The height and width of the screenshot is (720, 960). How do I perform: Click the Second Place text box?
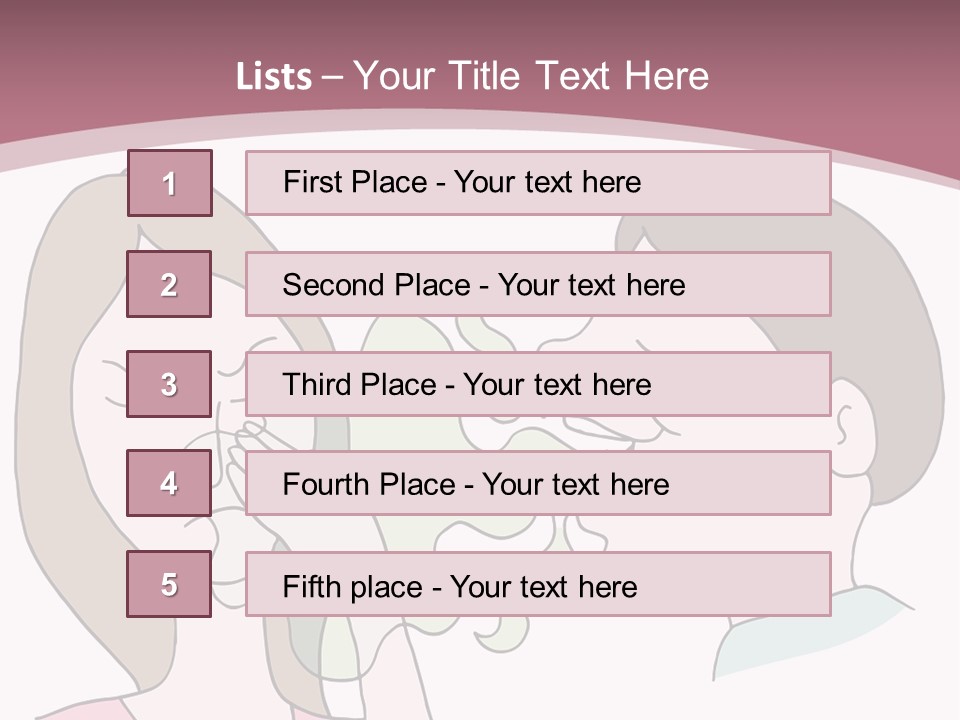(538, 284)
